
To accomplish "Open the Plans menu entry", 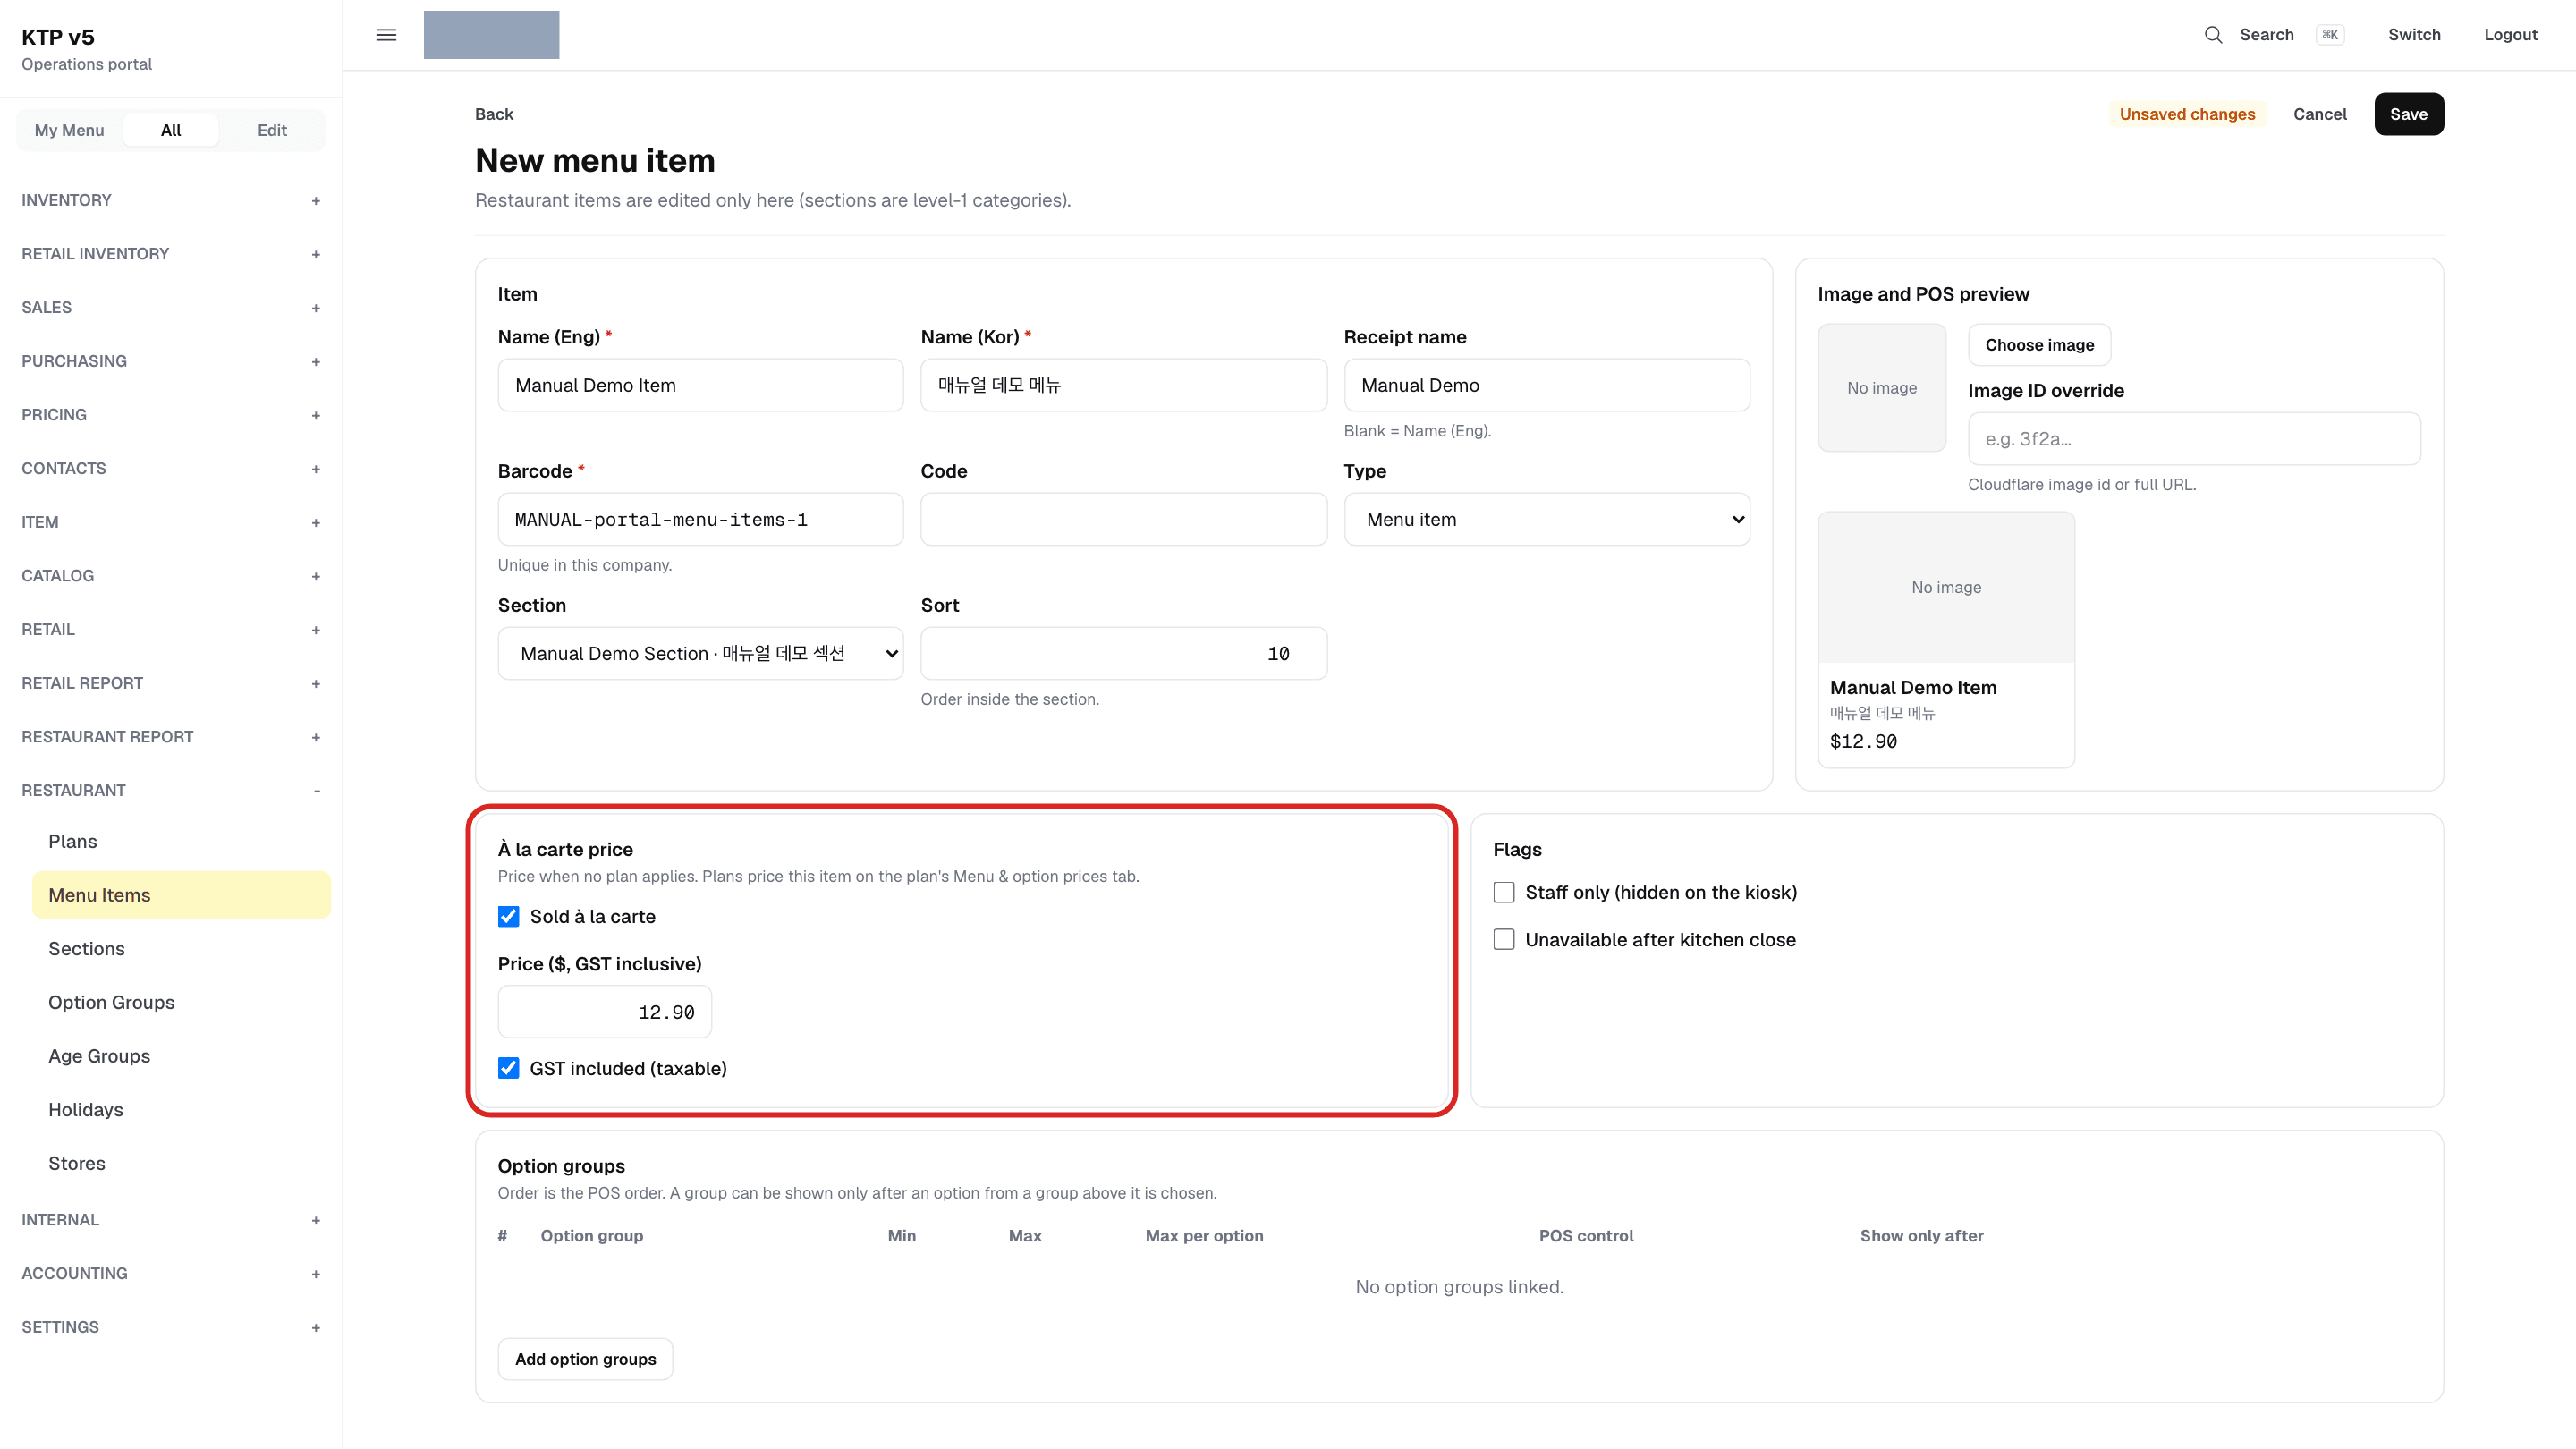I will pos(181,841).
